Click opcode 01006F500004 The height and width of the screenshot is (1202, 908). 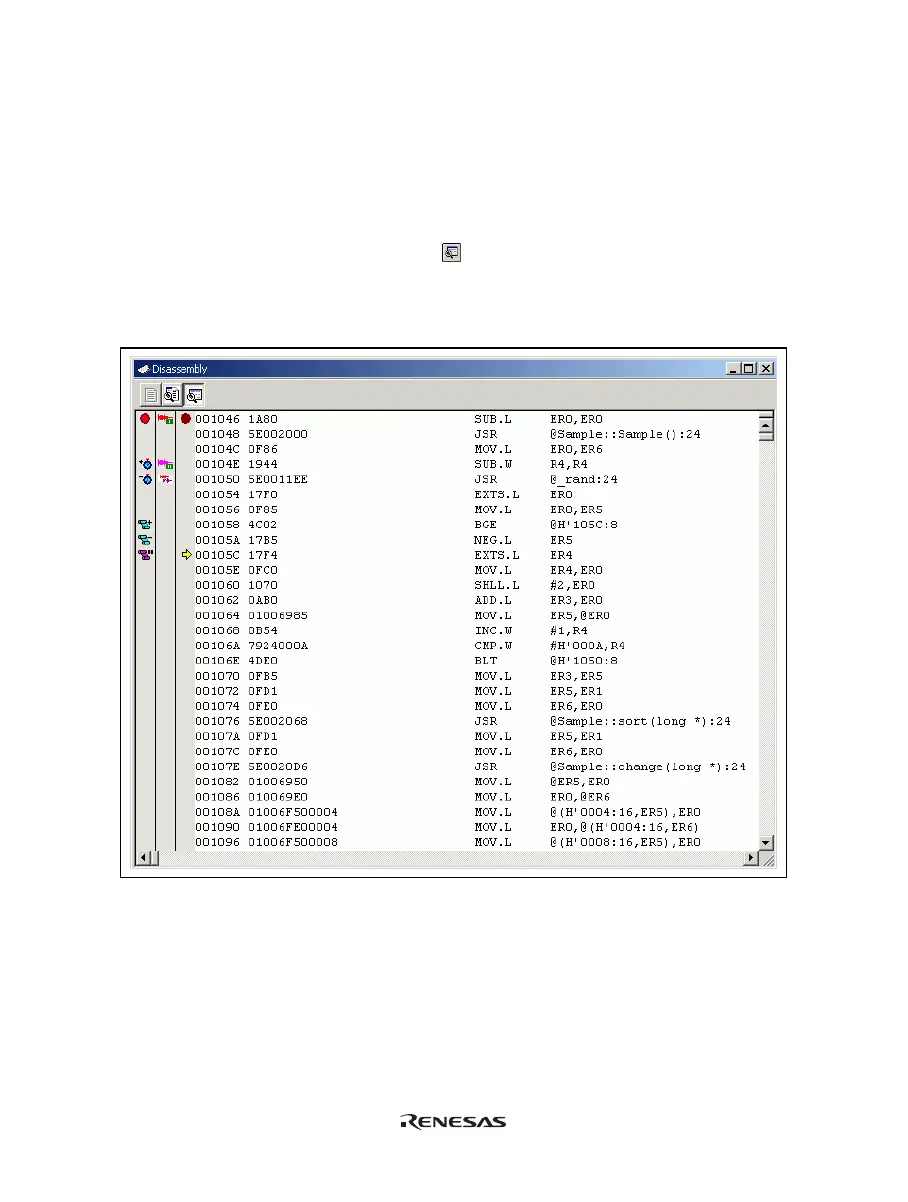[293, 812]
